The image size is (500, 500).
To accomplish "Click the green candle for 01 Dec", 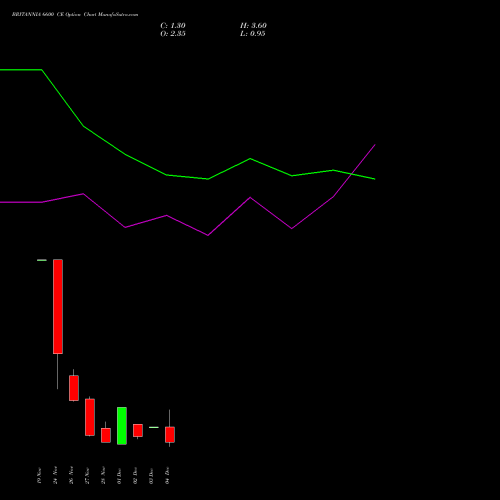I will click(x=122, y=426).
